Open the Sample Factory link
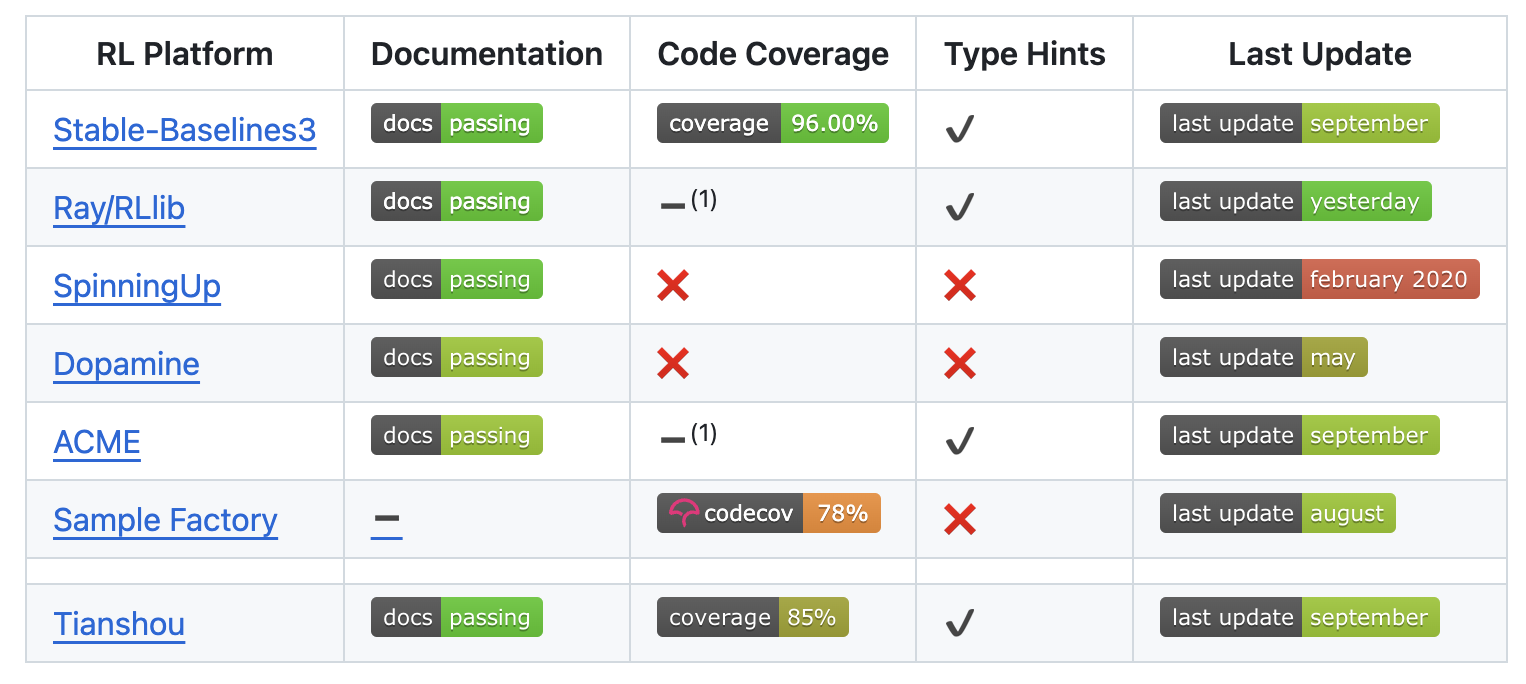The width and height of the screenshot is (1526, 684). click(x=165, y=520)
